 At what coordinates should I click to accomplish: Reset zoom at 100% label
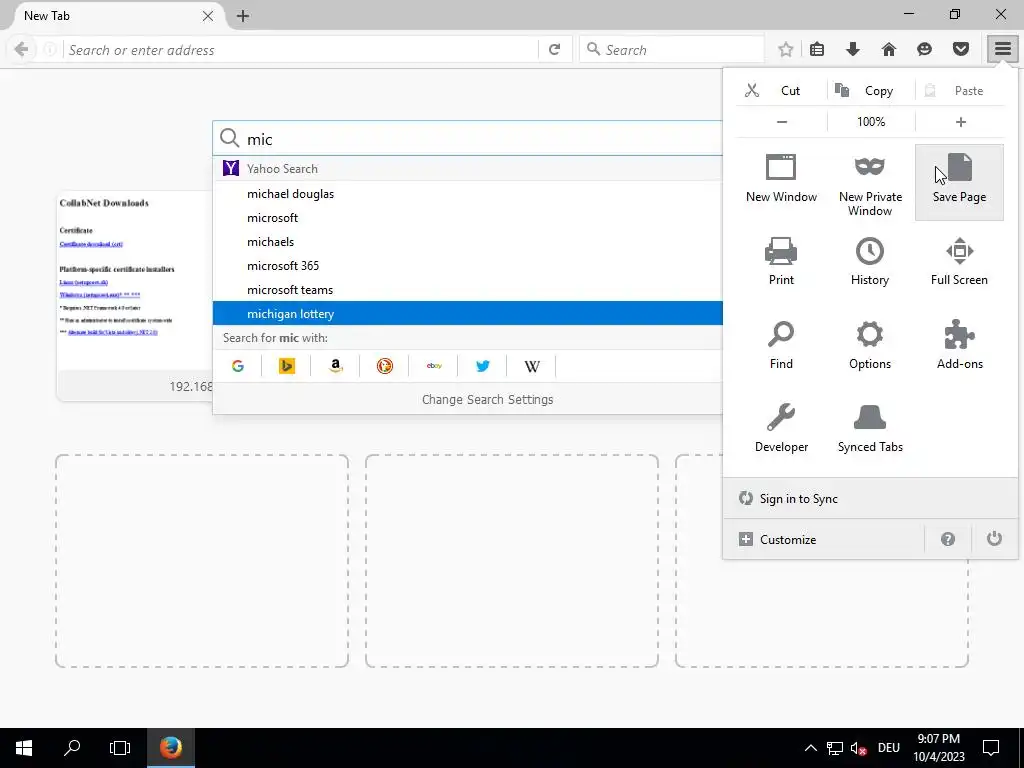871,121
